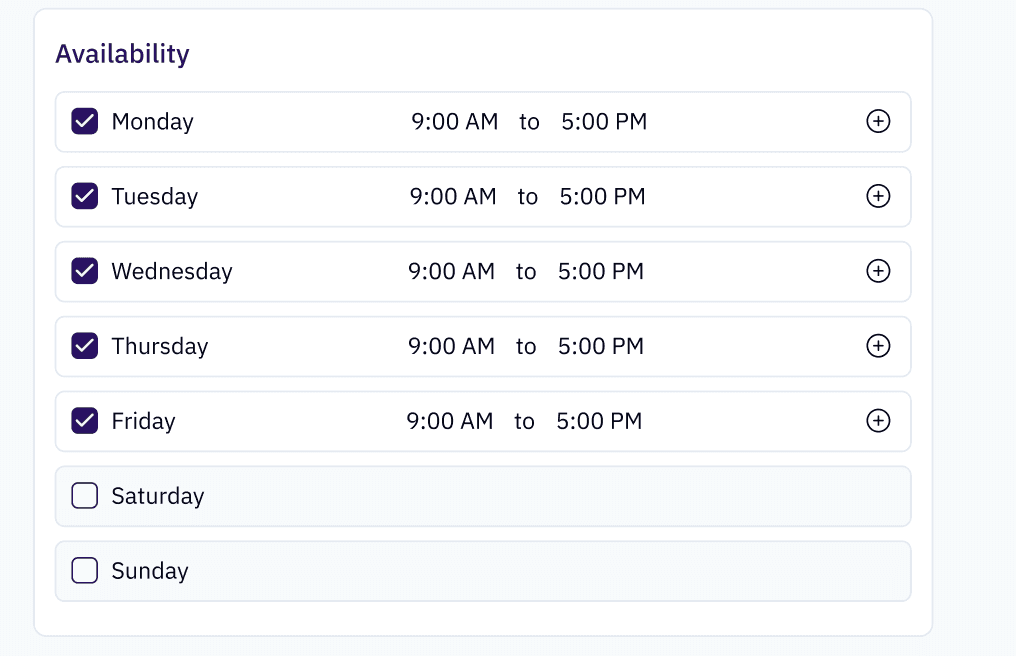Screen dimensions: 1016x656
Task: Enable Saturday availability
Action: [x=85, y=496]
